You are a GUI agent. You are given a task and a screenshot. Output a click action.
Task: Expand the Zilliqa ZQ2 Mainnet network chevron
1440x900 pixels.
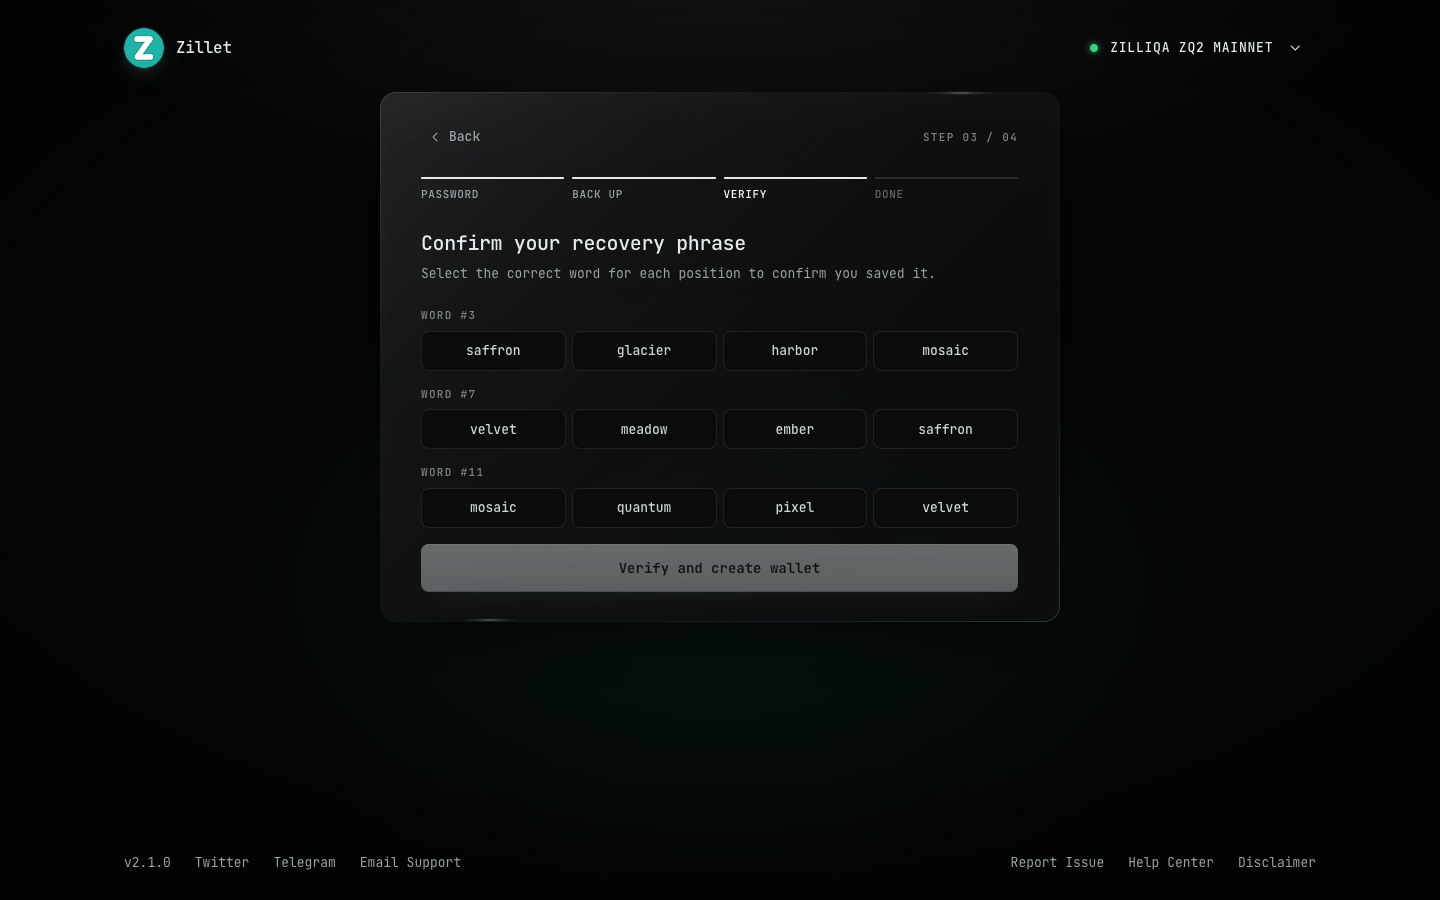click(1295, 48)
